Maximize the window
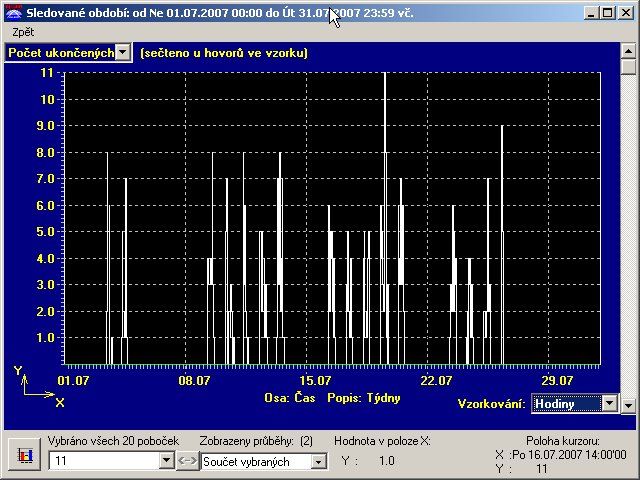Image resolution: width=640 pixels, height=480 pixels. coord(609,13)
